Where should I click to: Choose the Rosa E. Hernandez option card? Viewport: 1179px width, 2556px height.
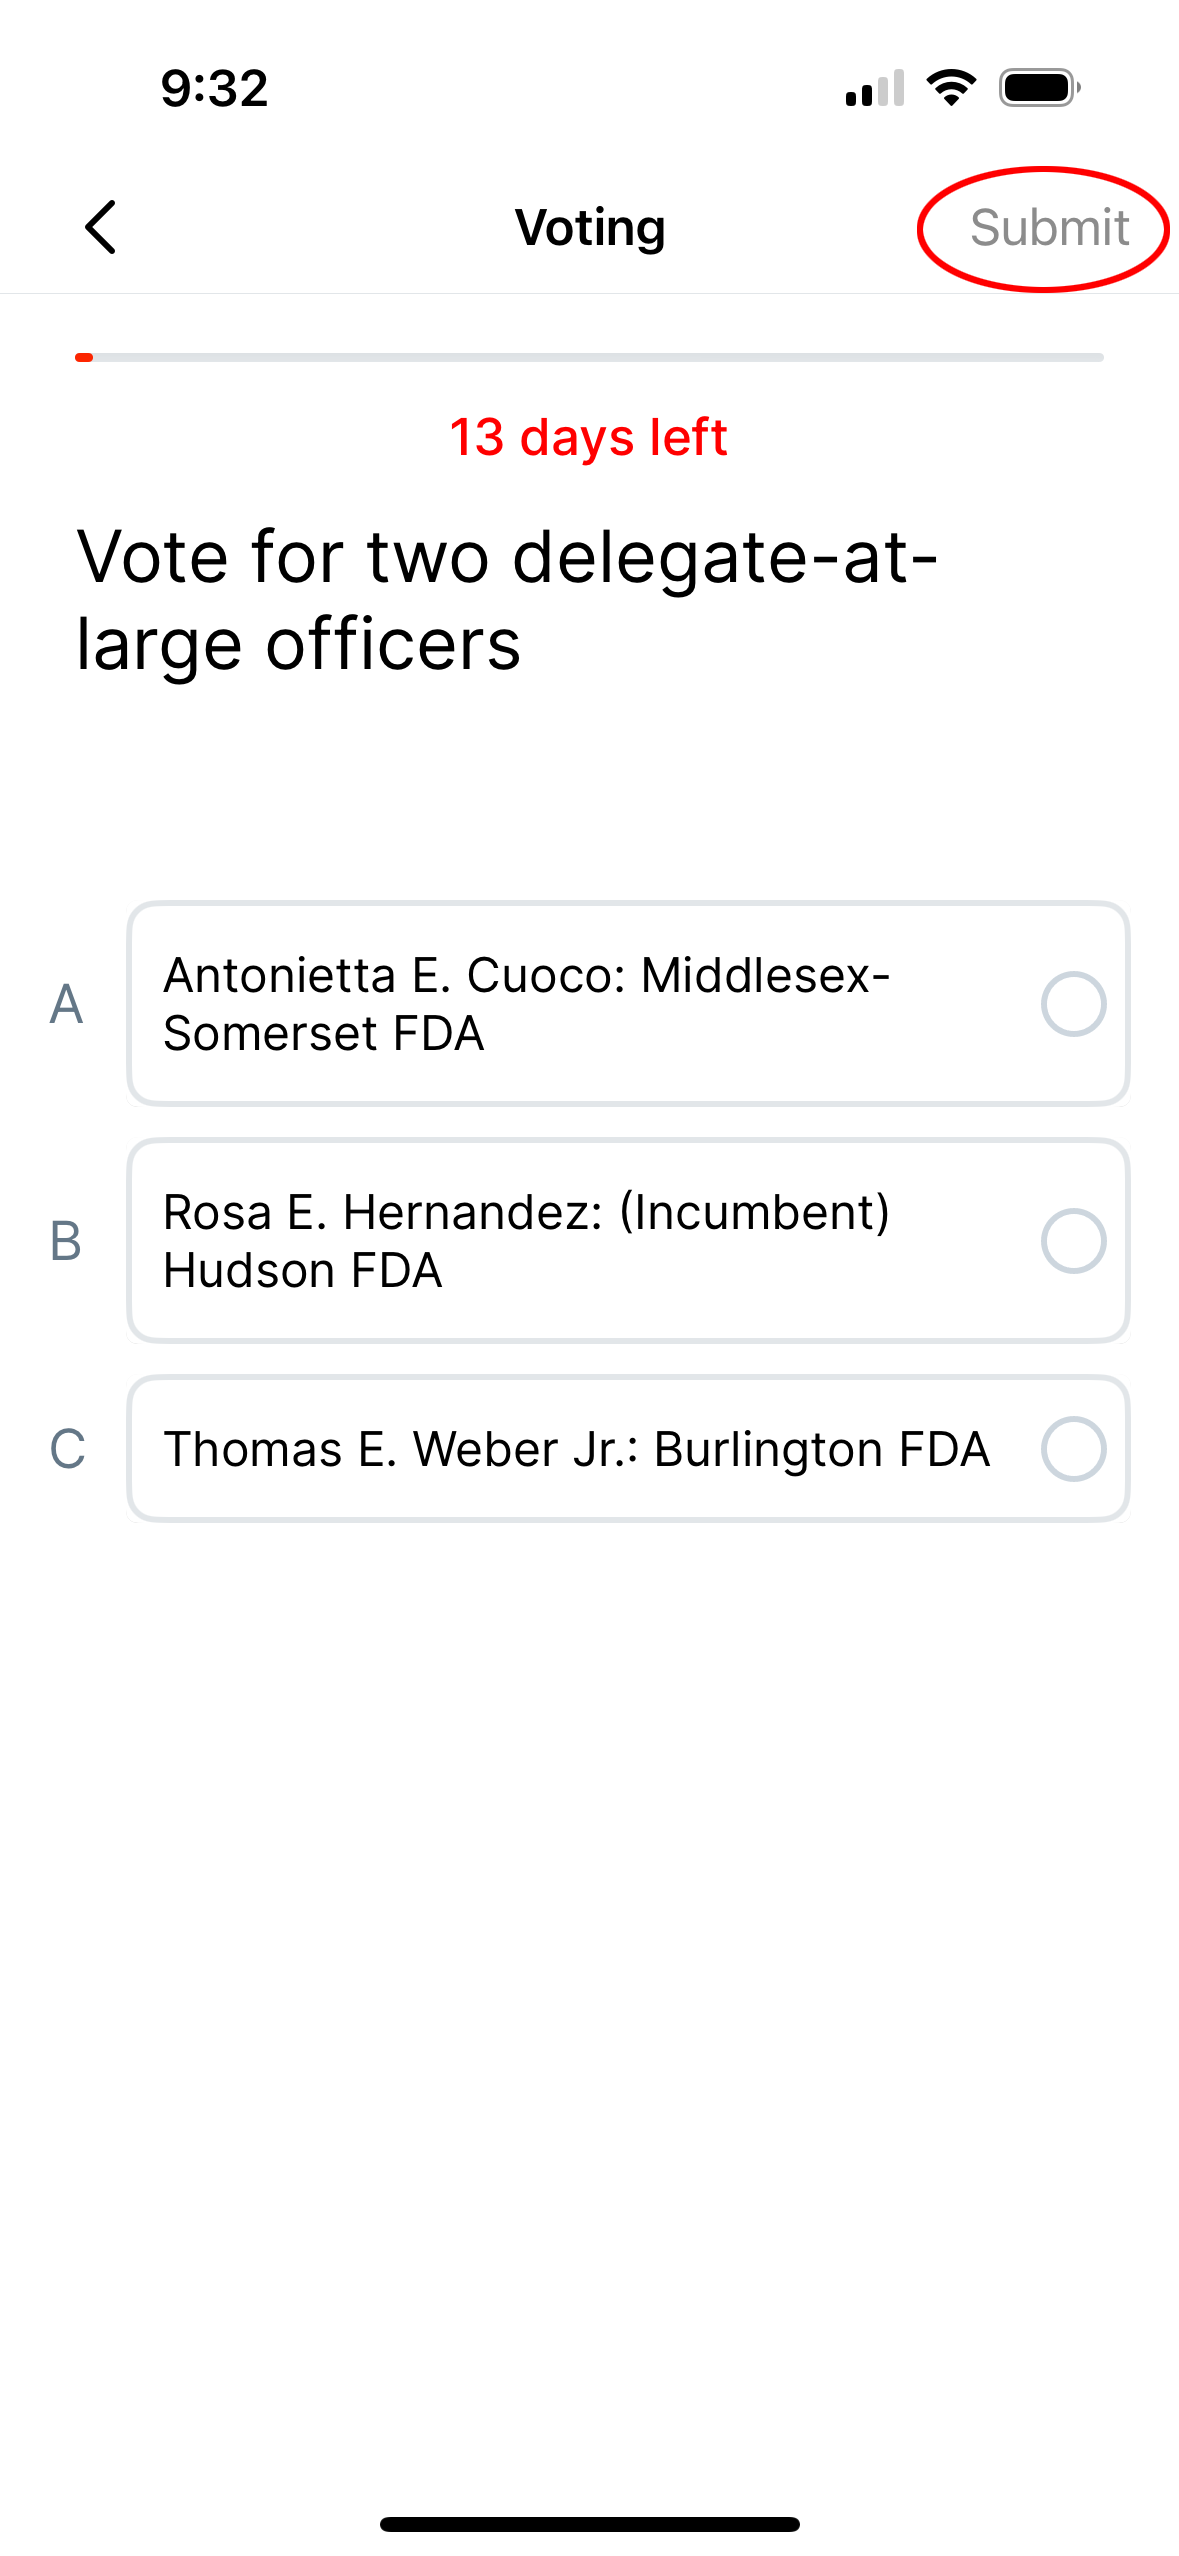pyautogui.click(x=628, y=1241)
